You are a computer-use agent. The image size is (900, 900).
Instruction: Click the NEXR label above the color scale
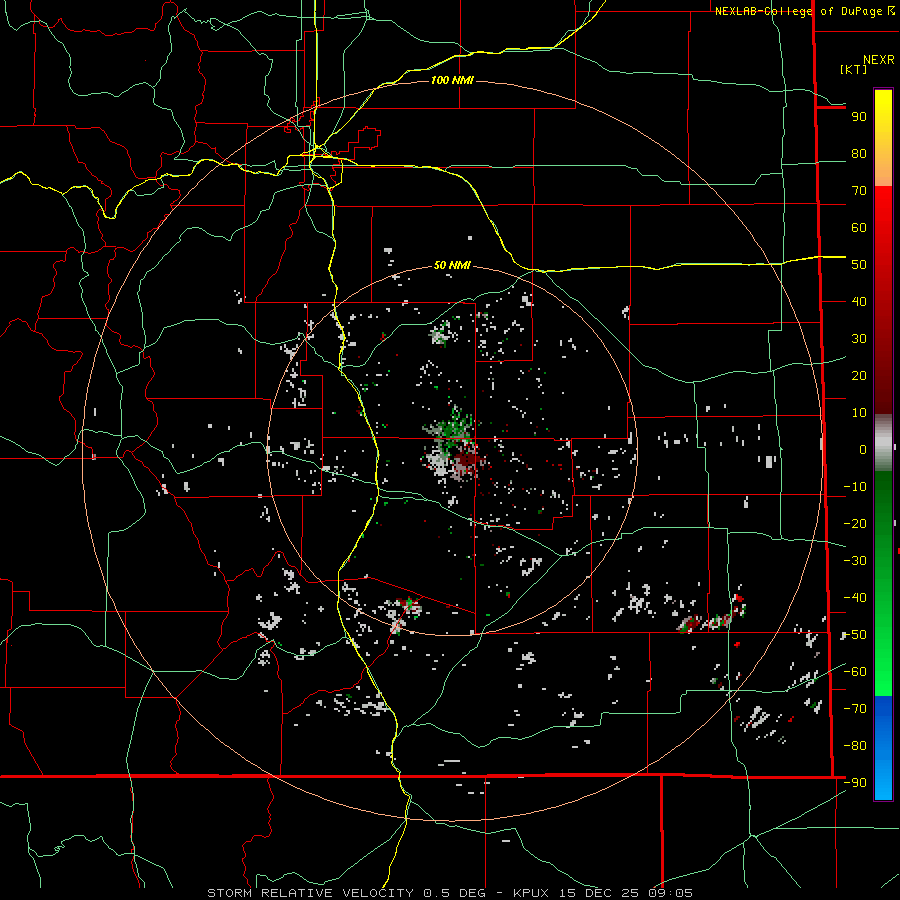(879, 60)
